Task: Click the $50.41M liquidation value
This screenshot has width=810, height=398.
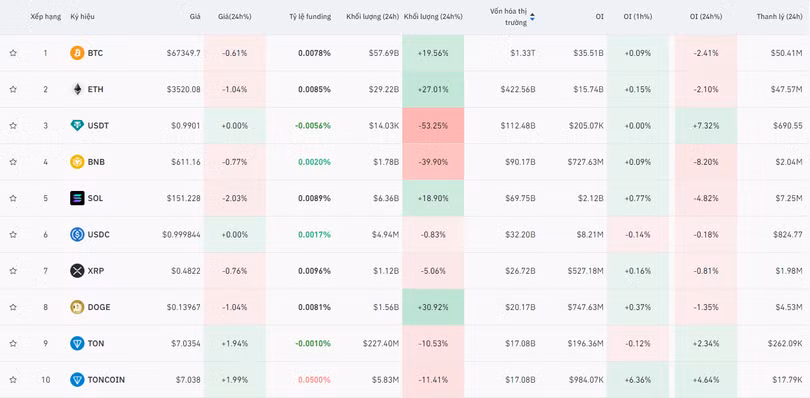Action: point(786,53)
